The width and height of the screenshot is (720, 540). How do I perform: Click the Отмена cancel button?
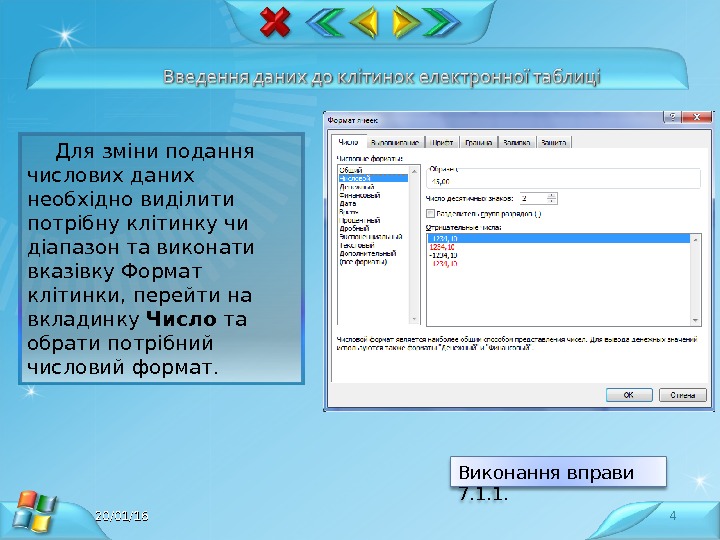pos(682,395)
